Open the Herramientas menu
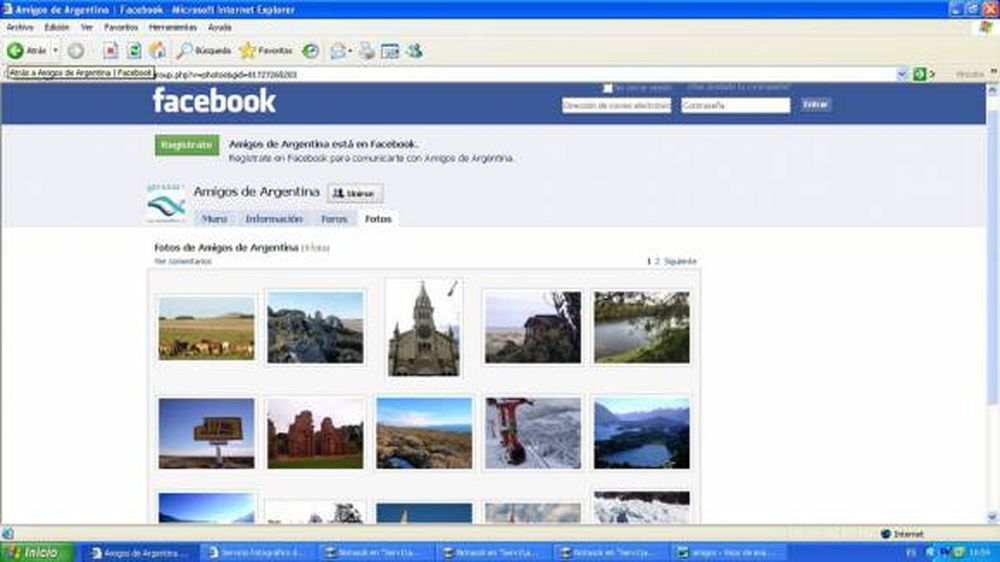Viewport: 1000px width, 562px height. pyautogui.click(x=172, y=27)
